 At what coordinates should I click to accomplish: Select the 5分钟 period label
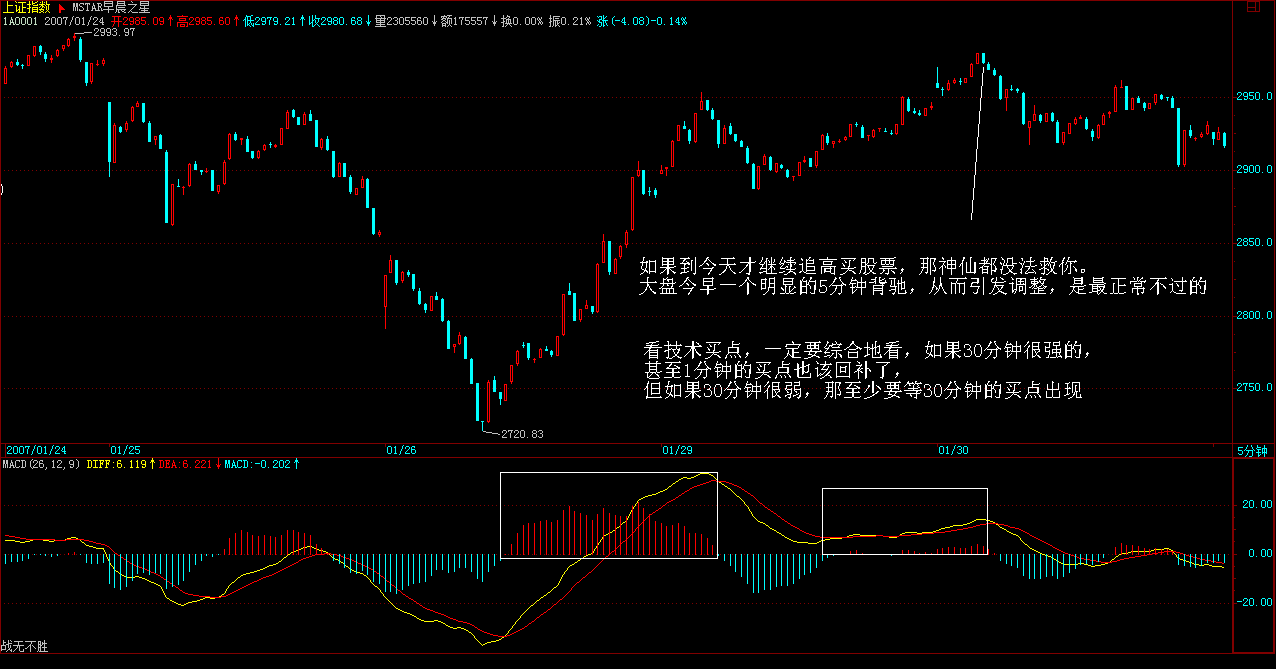[1251, 451]
